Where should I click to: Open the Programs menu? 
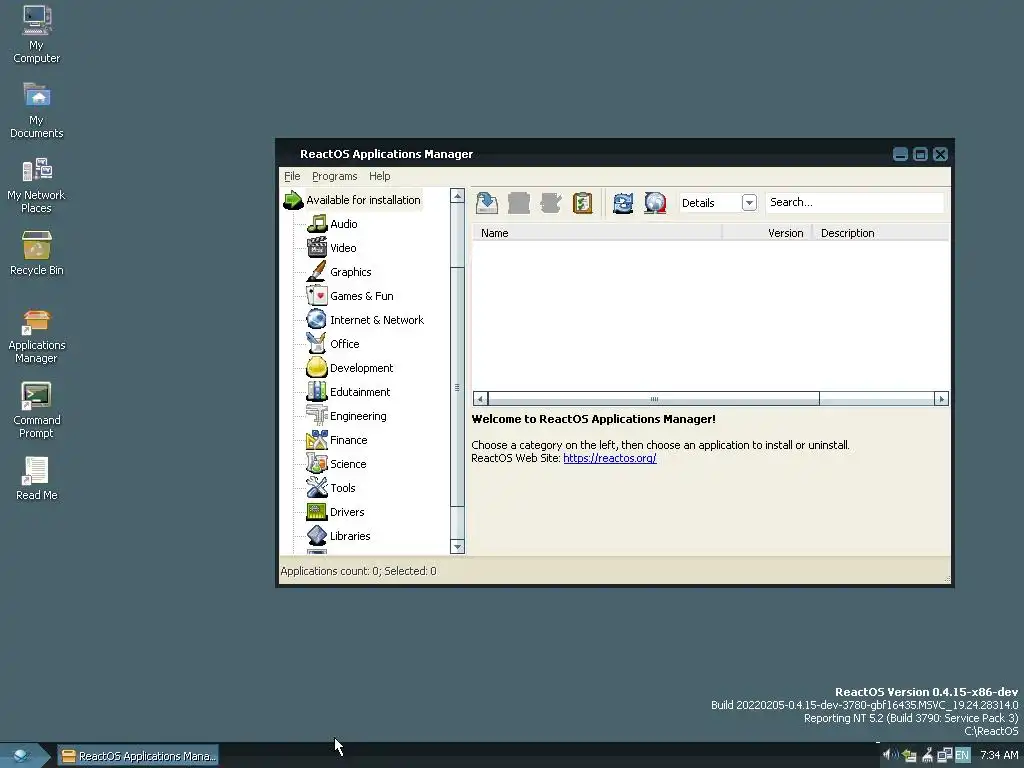coord(334,176)
